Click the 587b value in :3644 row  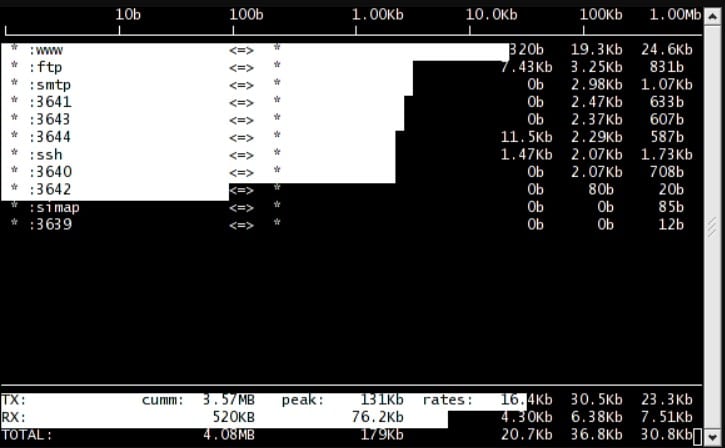pyautogui.click(x=667, y=137)
